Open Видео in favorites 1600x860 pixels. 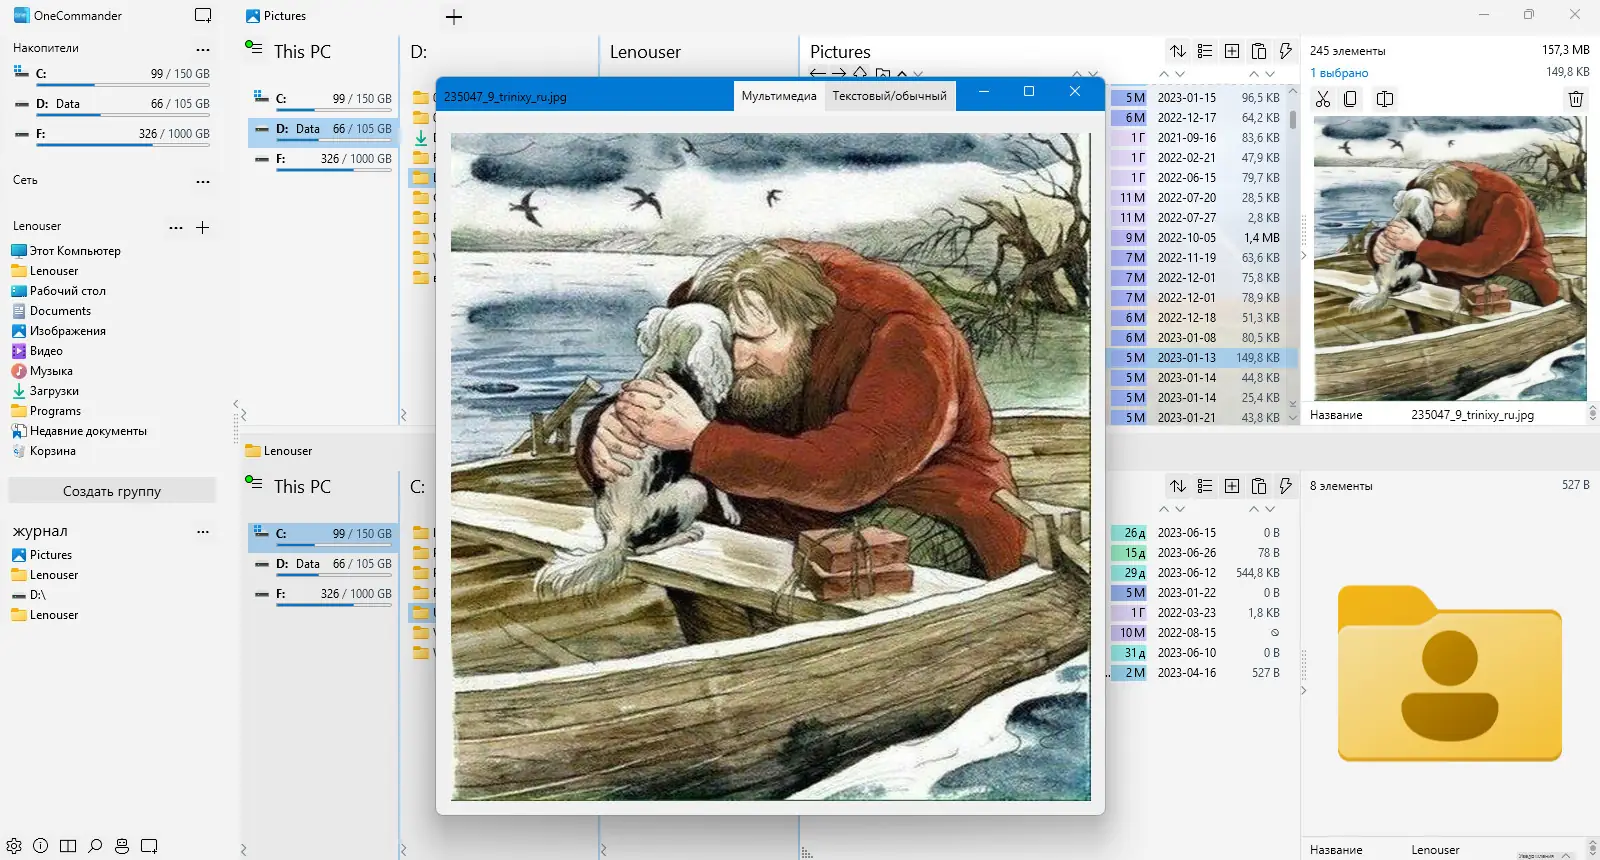coord(37,351)
